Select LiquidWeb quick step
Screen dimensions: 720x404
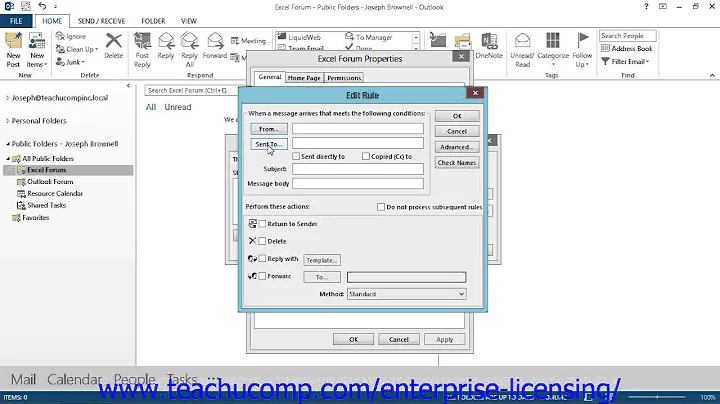pyautogui.click(x=299, y=37)
